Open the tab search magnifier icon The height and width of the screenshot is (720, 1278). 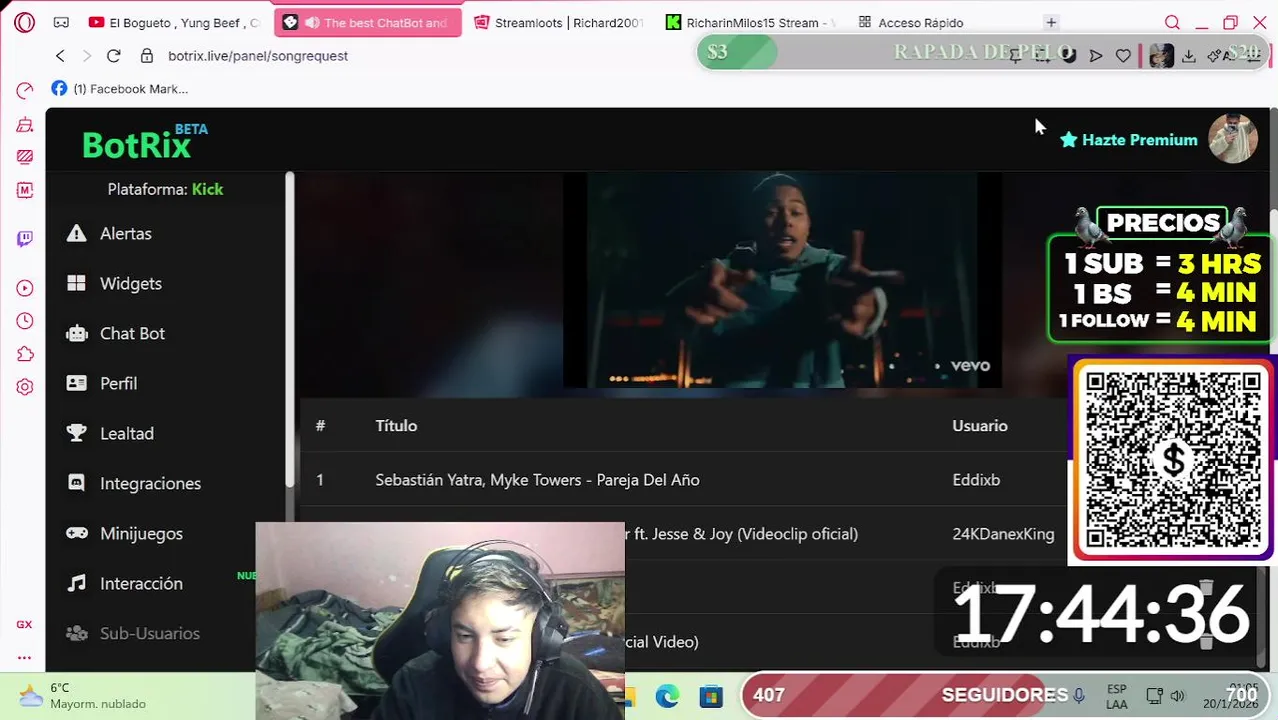point(1172,22)
